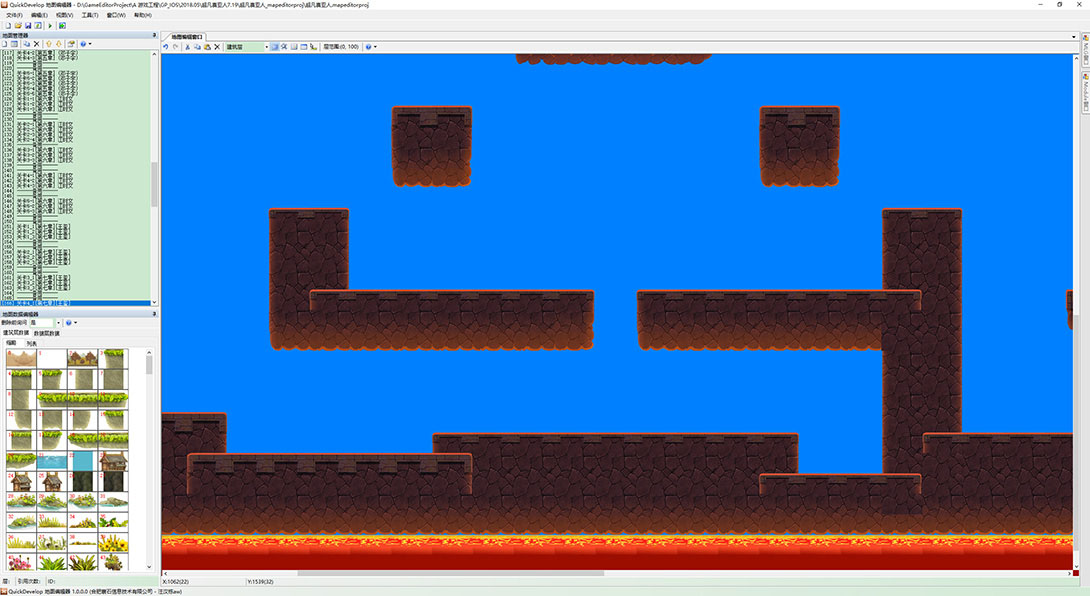Select tile thumbnail number 0 sand mound
1090x596 pixels.
pos(21,358)
